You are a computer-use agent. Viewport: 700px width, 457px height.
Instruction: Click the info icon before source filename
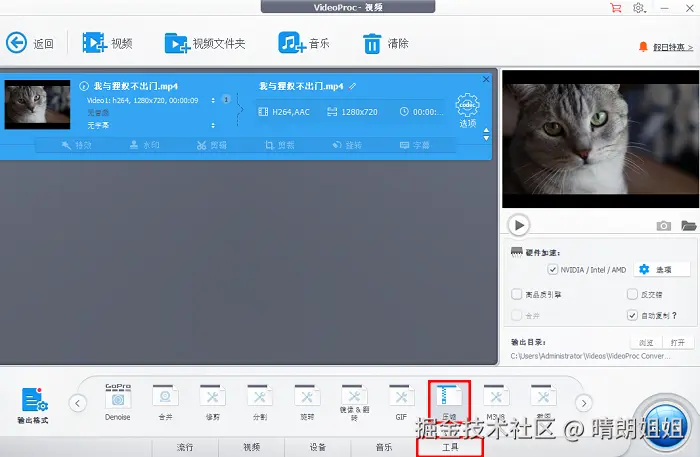[83, 86]
